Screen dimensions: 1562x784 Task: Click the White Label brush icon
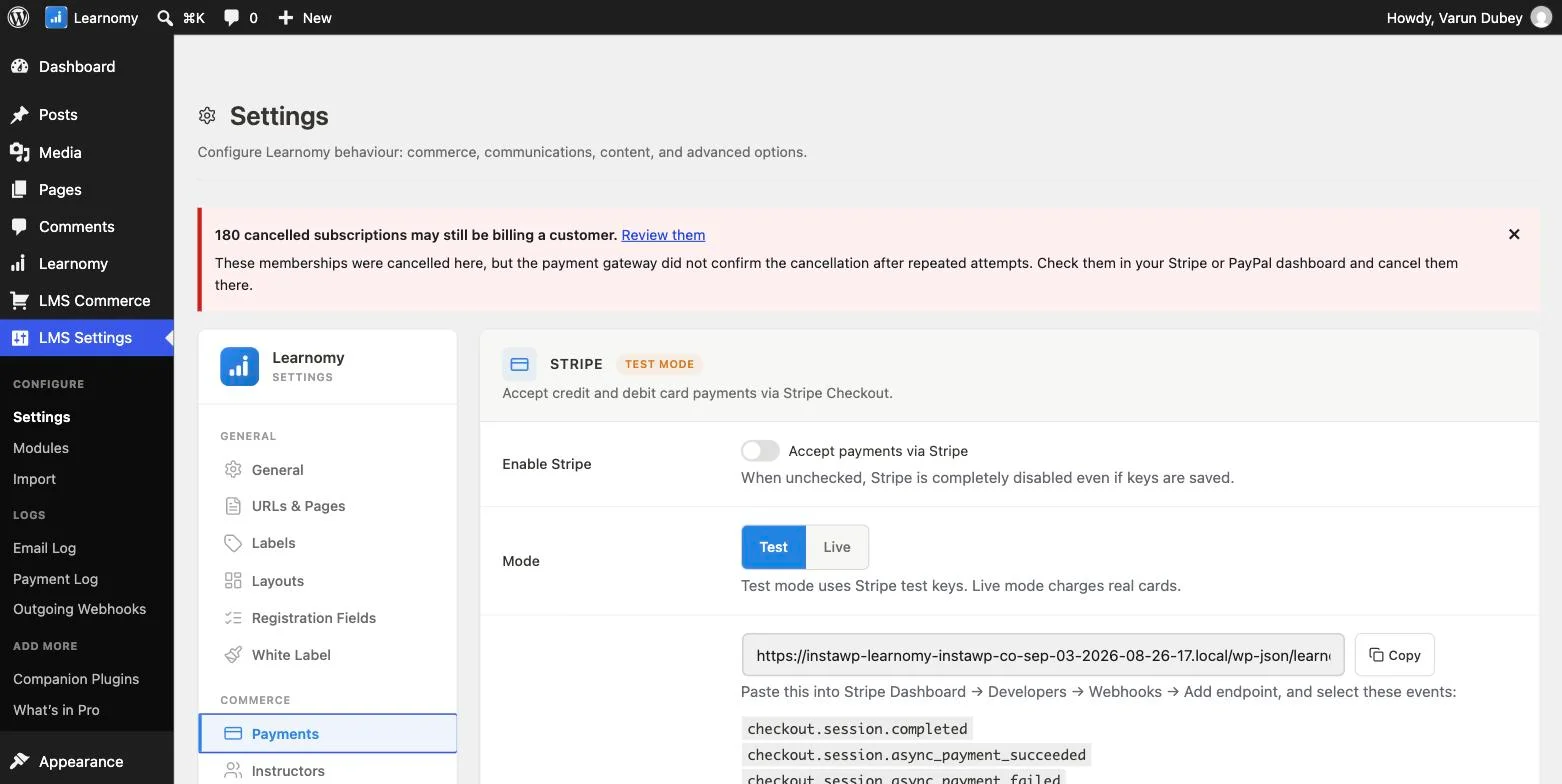pos(233,655)
